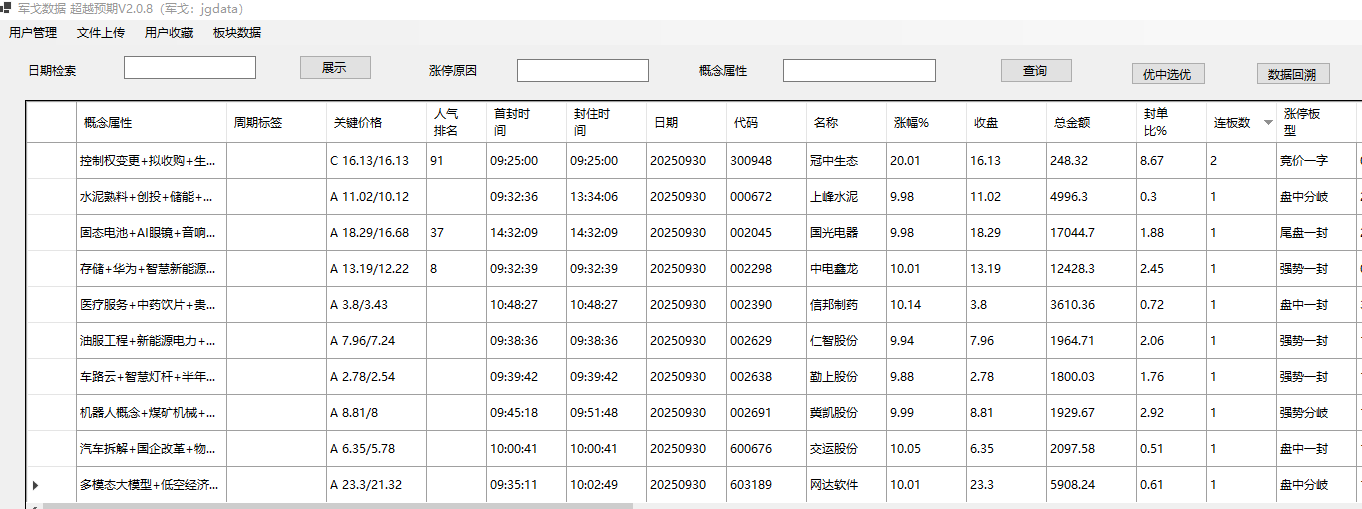Viewport: 1362px width, 509px height.
Task: Click the app icon in title bar
Action: 6,8
